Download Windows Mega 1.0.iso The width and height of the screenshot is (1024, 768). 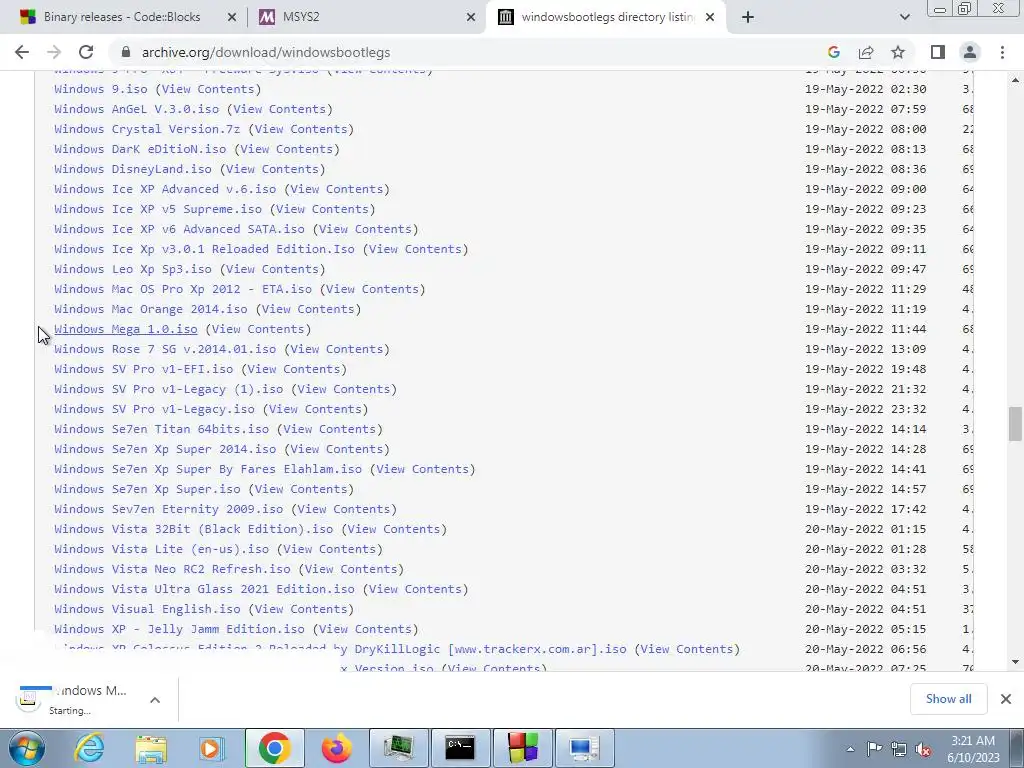coord(125,329)
